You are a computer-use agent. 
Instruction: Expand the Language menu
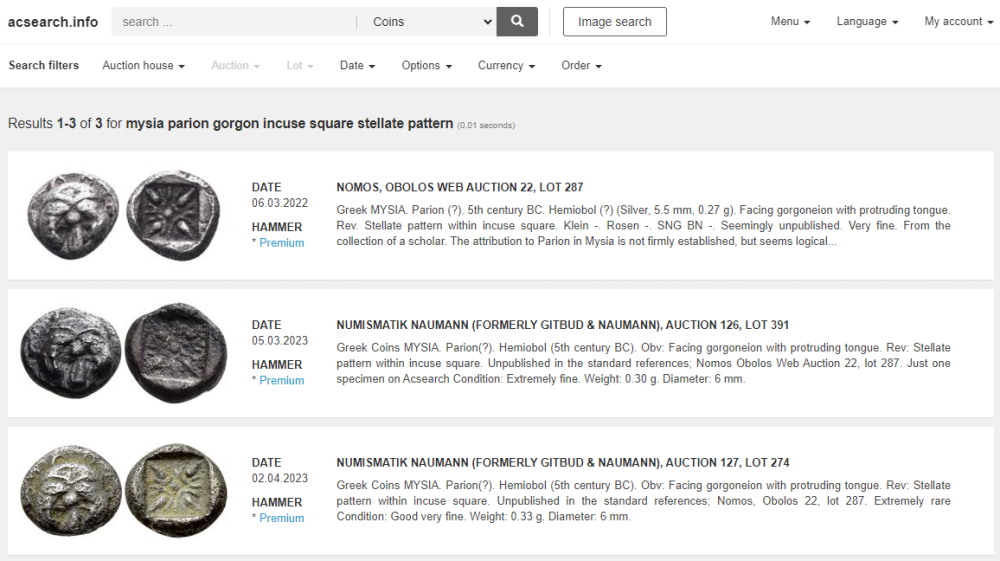coord(867,21)
